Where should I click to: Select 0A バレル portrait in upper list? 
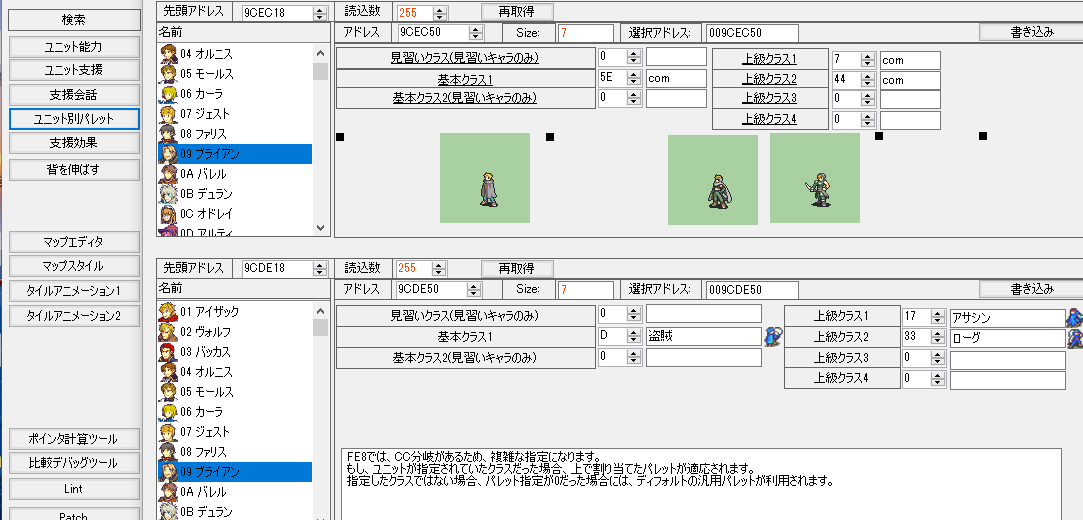tap(168, 173)
